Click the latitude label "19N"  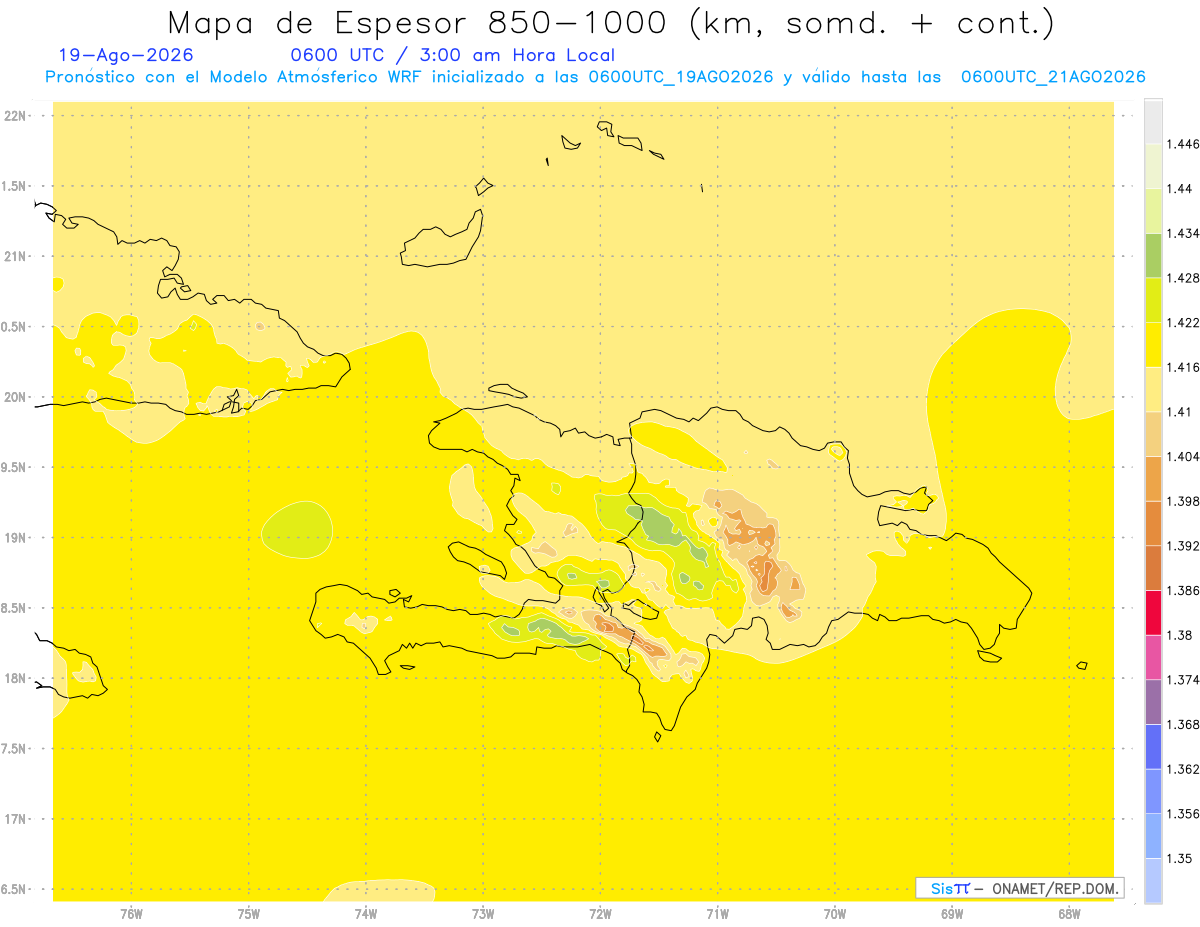(x=17, y=538)
